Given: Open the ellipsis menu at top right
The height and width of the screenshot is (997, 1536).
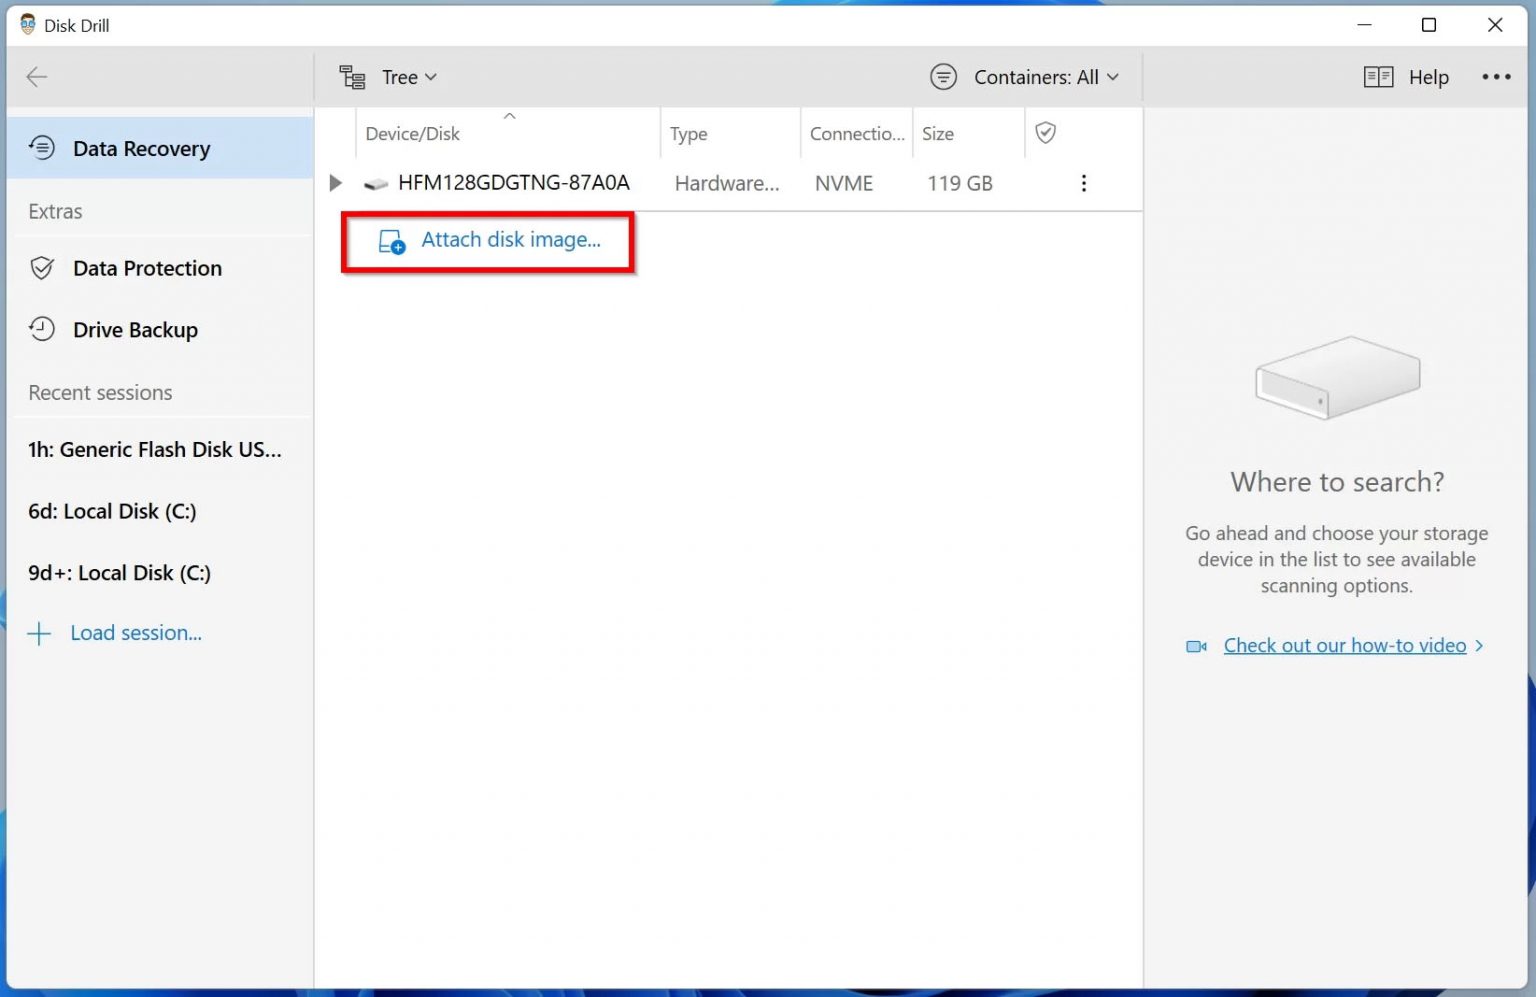Looking at the screenshot, I should (1496, 76).
